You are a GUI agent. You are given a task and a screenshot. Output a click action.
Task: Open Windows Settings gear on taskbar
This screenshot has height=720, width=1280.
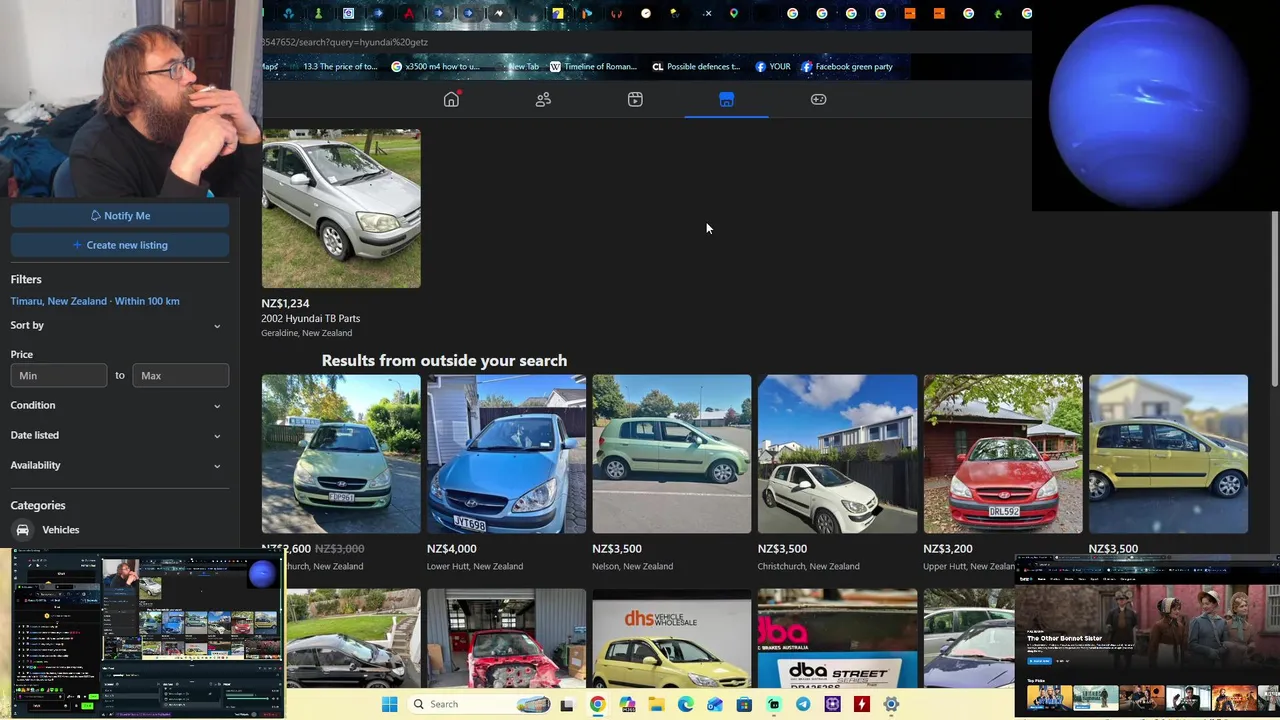(x=891, y=704)
